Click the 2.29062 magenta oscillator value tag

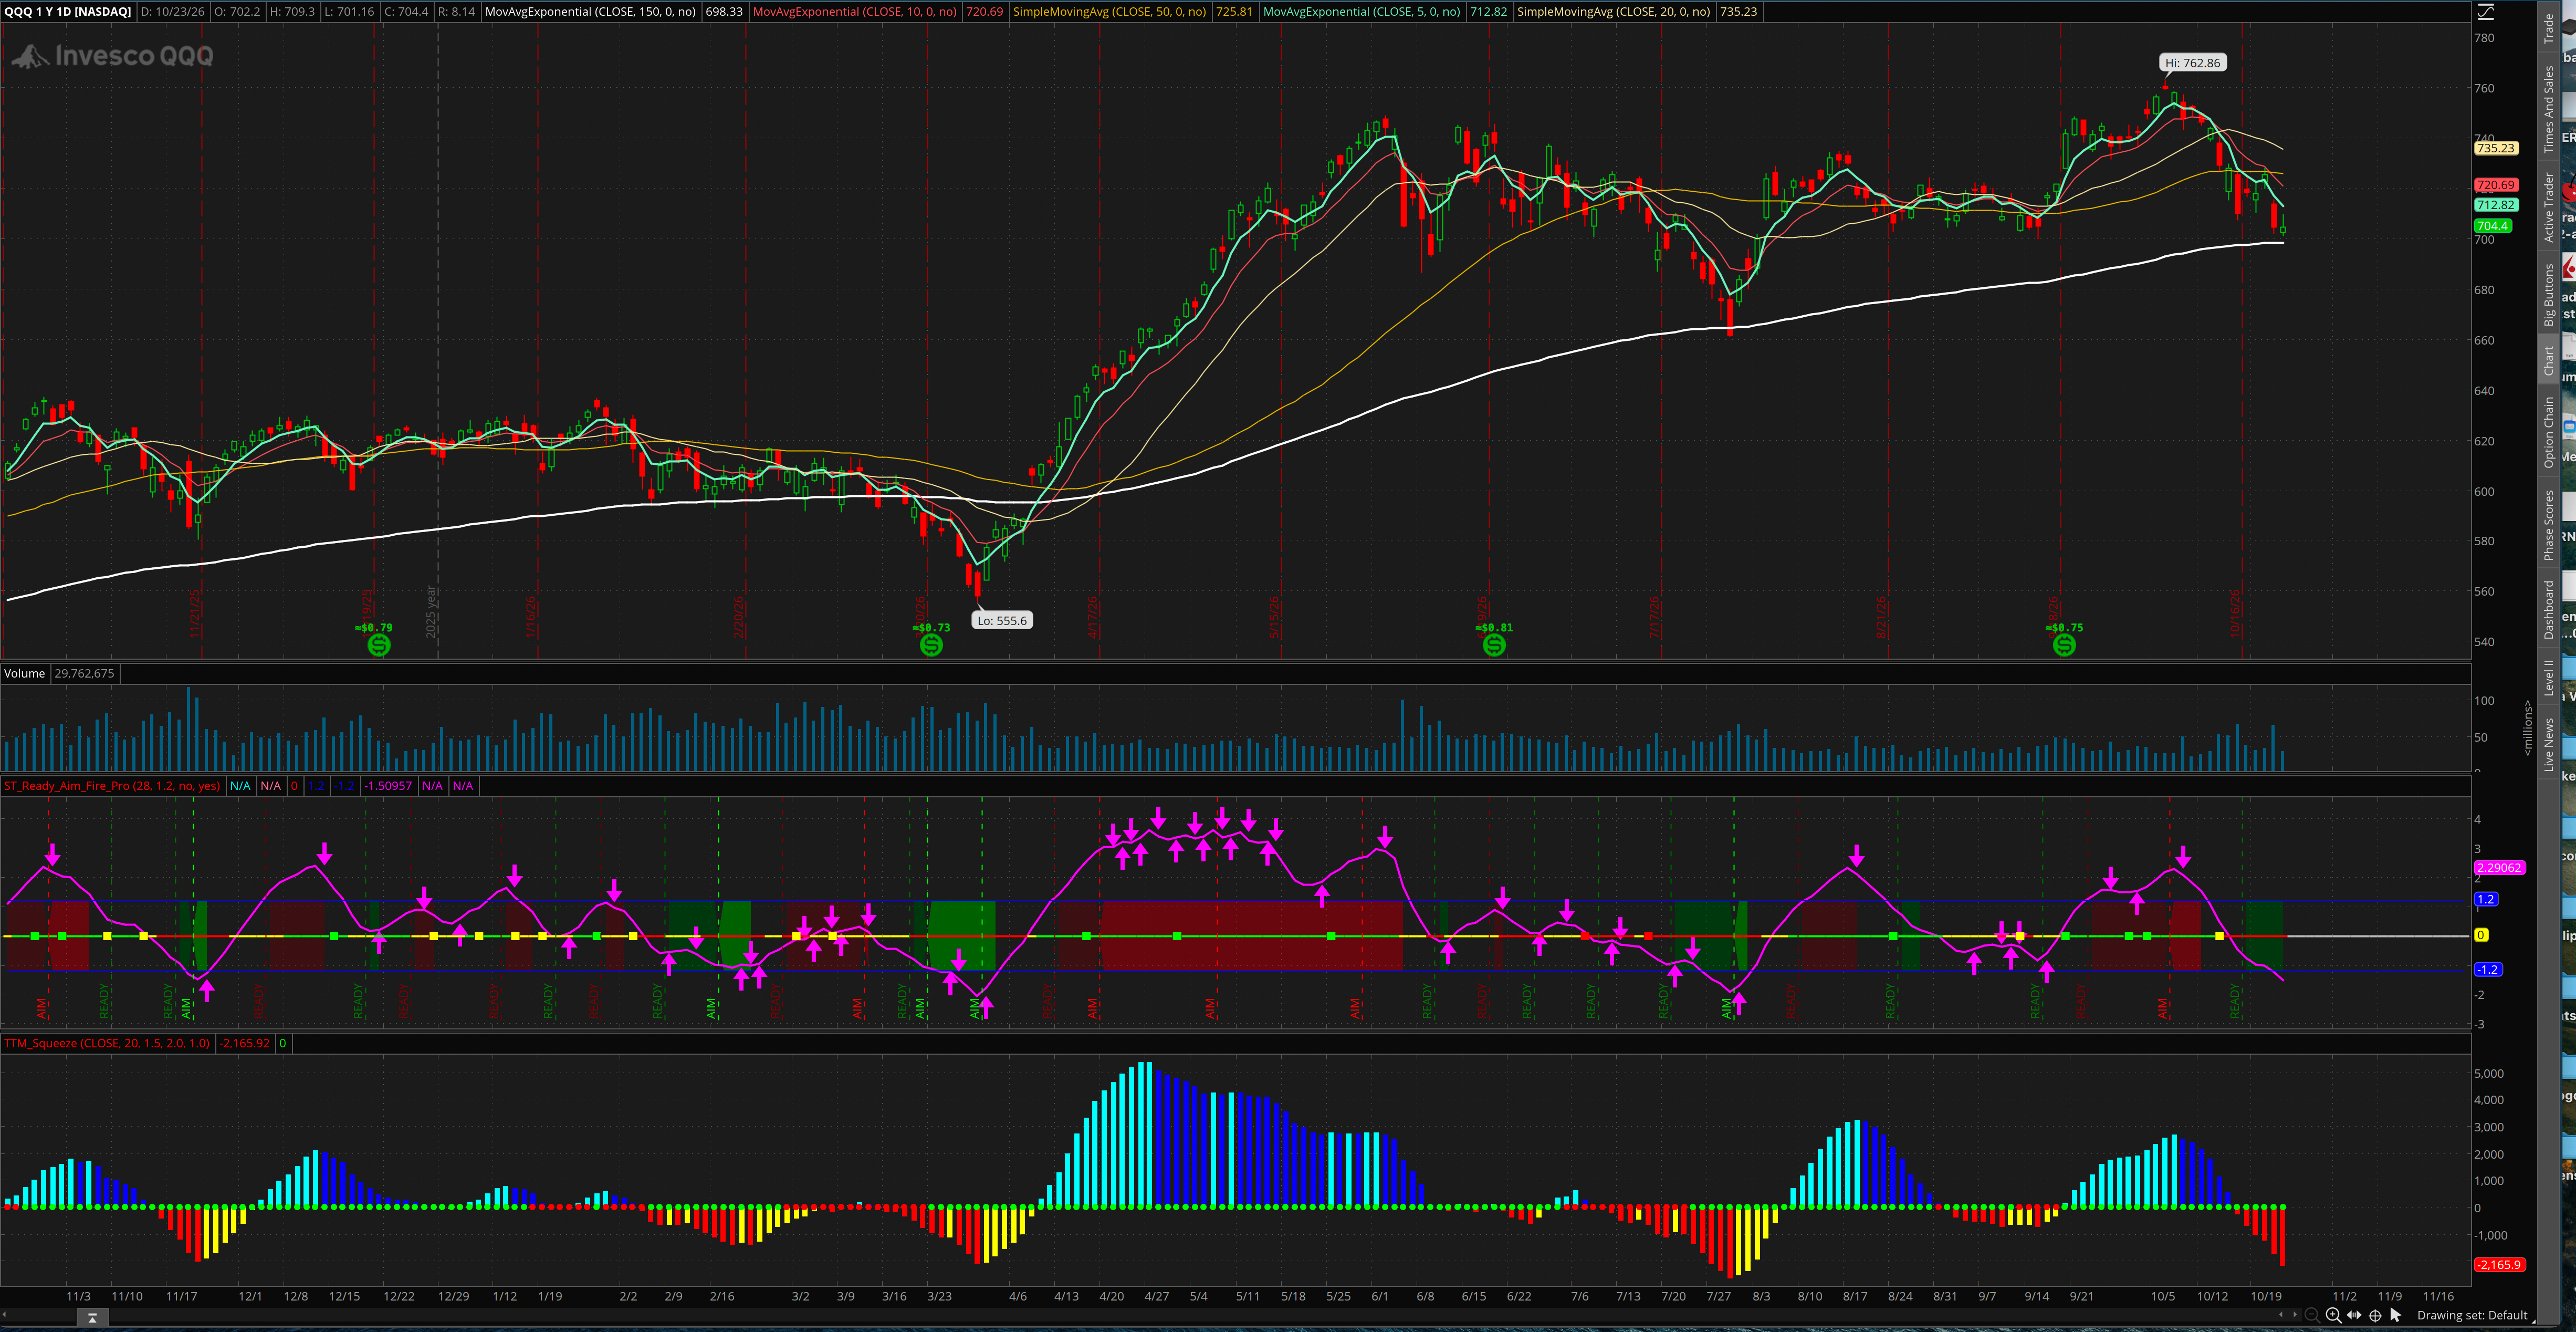pos(2499,867)
